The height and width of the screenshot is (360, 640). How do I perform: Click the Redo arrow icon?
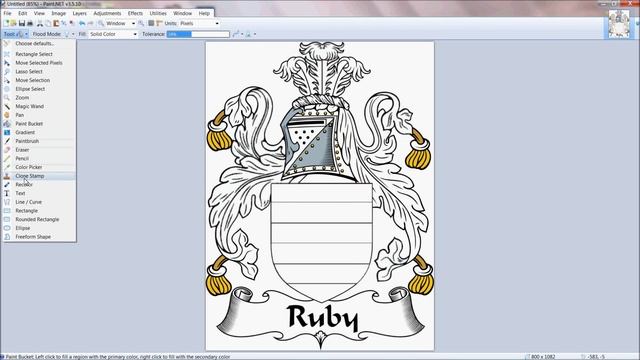[91, 23]
